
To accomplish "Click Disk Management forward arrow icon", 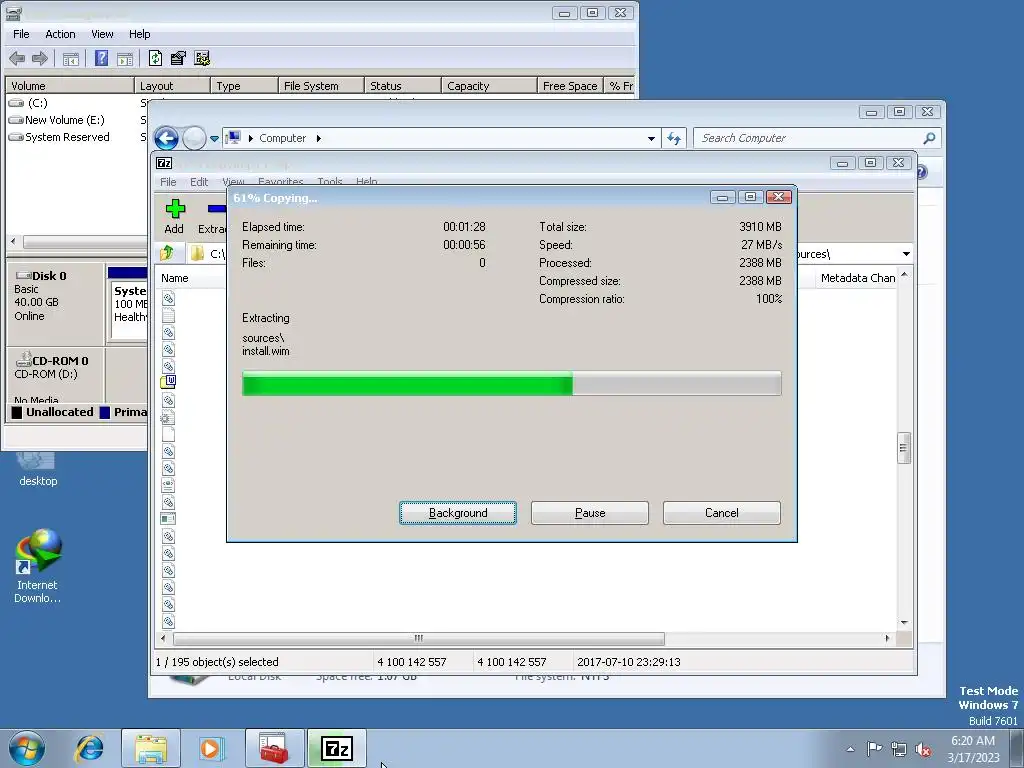I will click(40, 59).
